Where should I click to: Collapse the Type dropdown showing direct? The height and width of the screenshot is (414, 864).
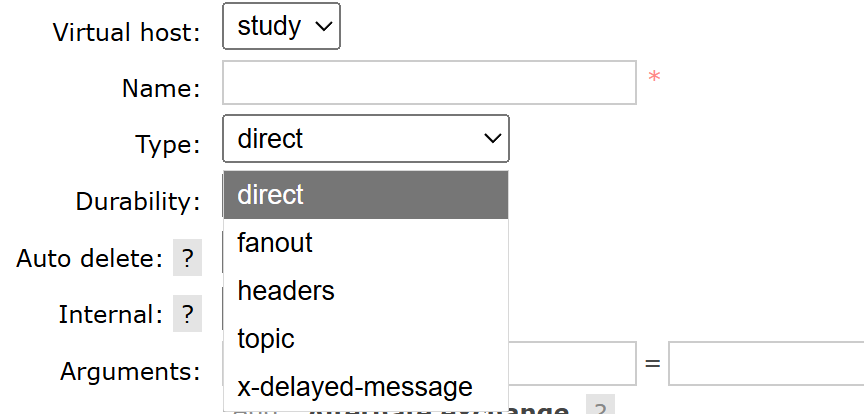(x=366, y=138)
